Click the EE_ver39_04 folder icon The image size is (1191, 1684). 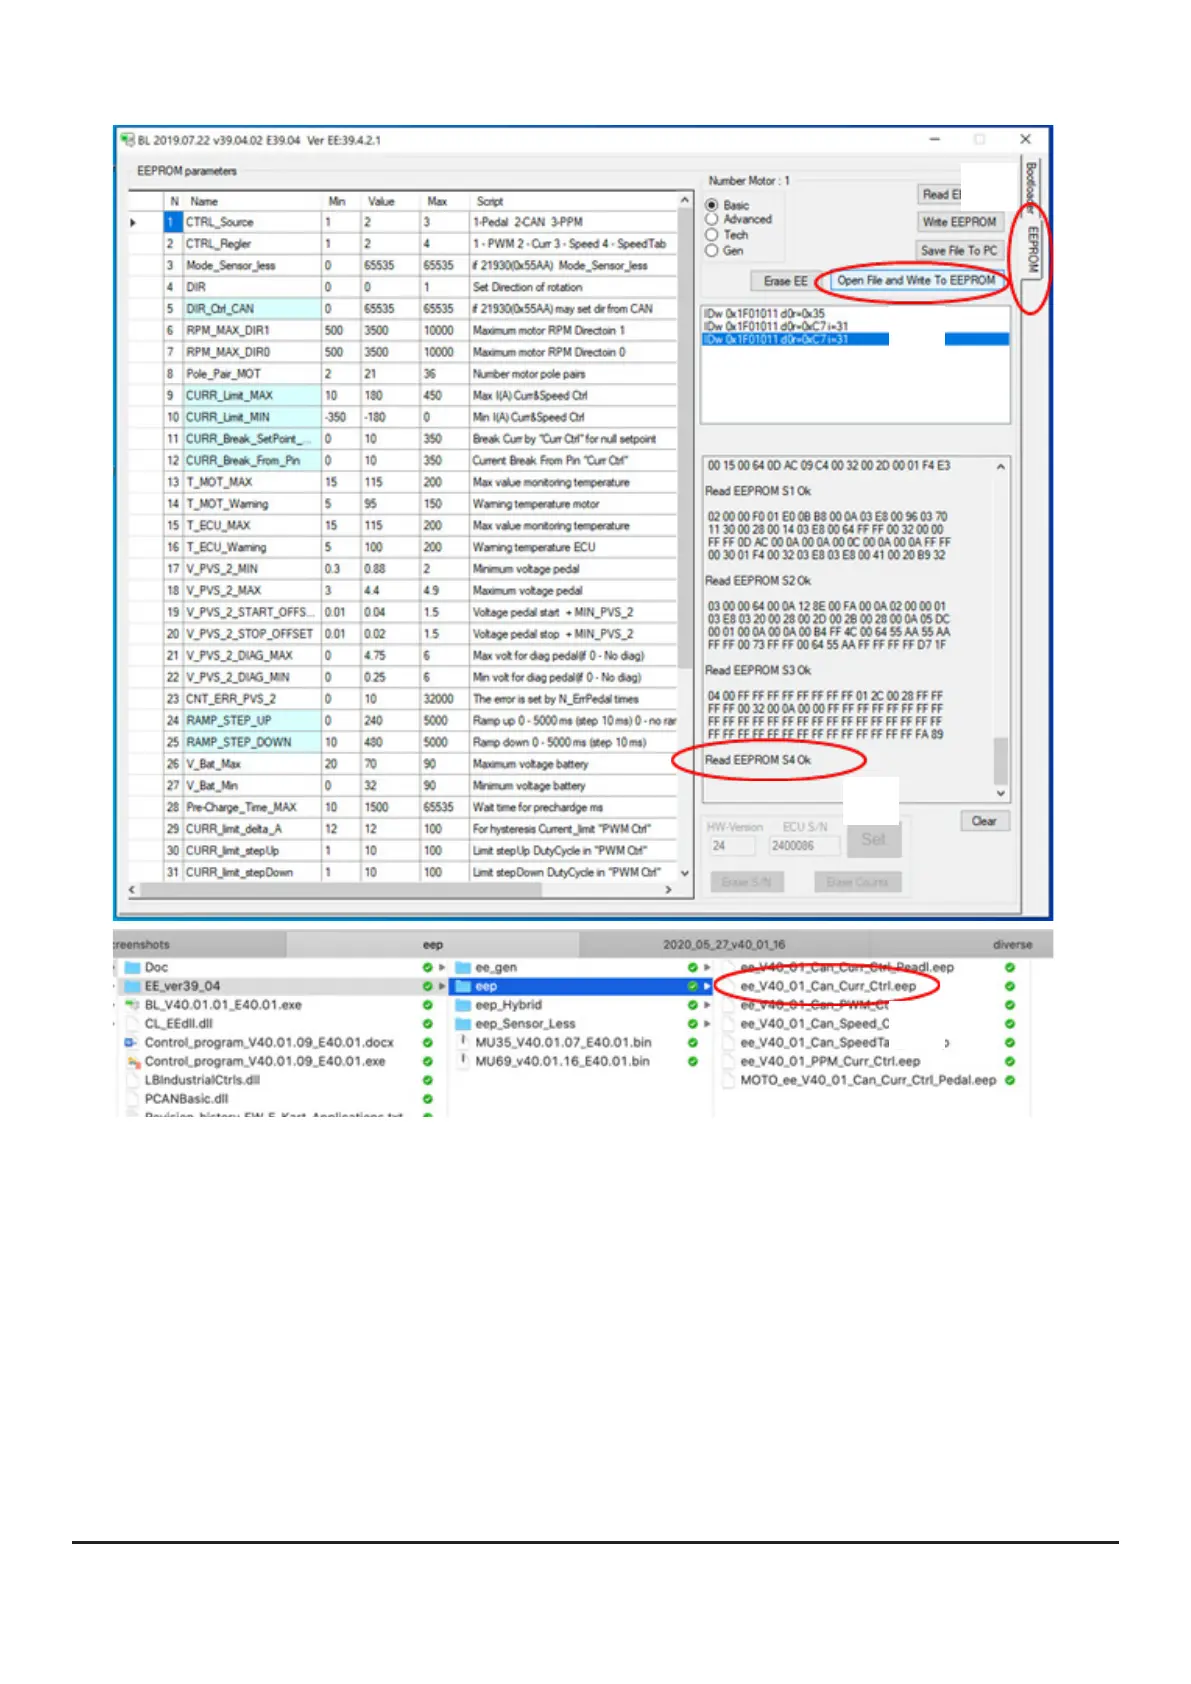click(x=132, y=986)
